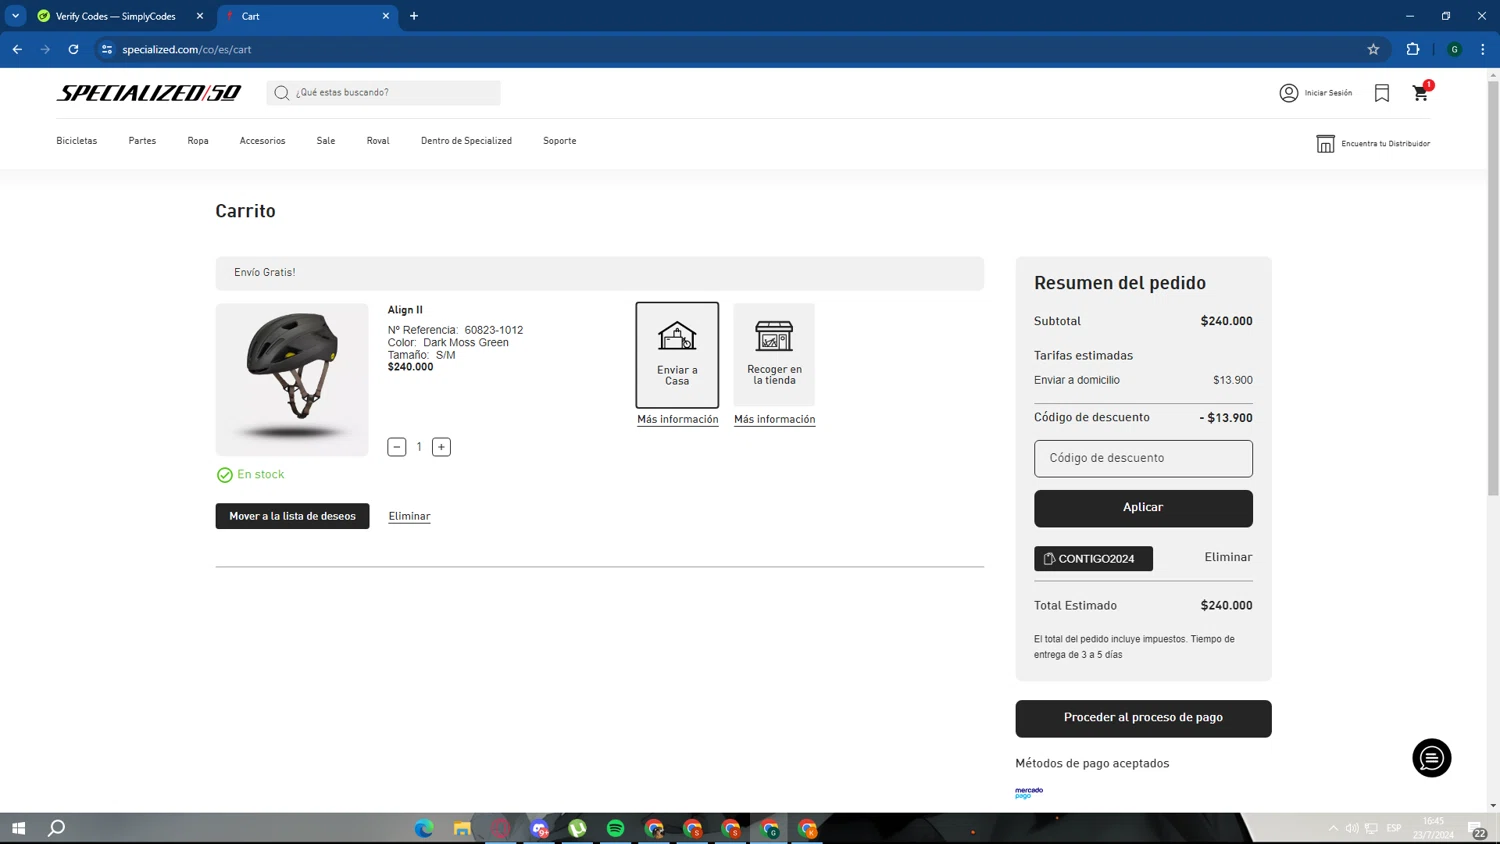Click the search magnifier icon
The width and height of the screenshot is (1500, 844).
point(282,93)
